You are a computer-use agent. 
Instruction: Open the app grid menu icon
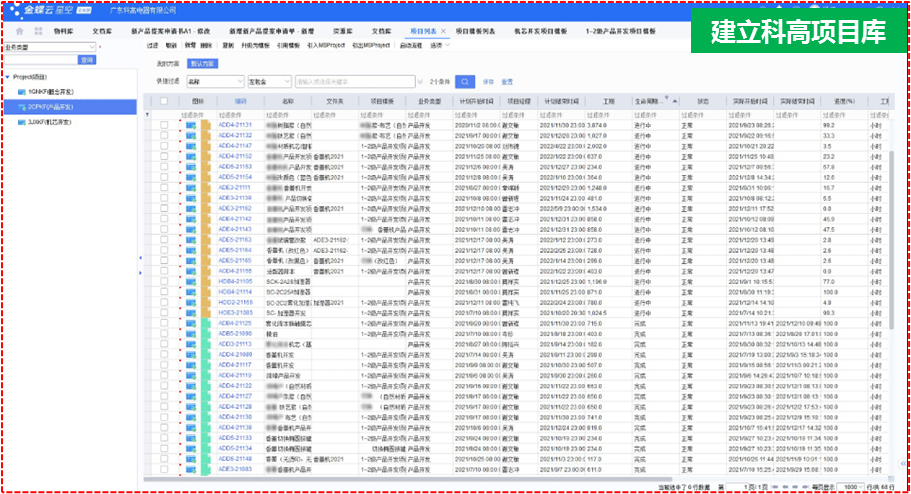(38, 31)
